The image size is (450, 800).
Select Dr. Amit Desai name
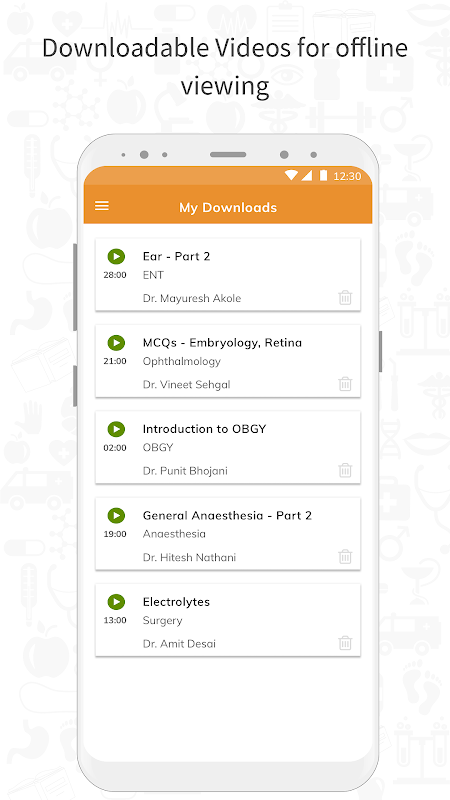180,644
